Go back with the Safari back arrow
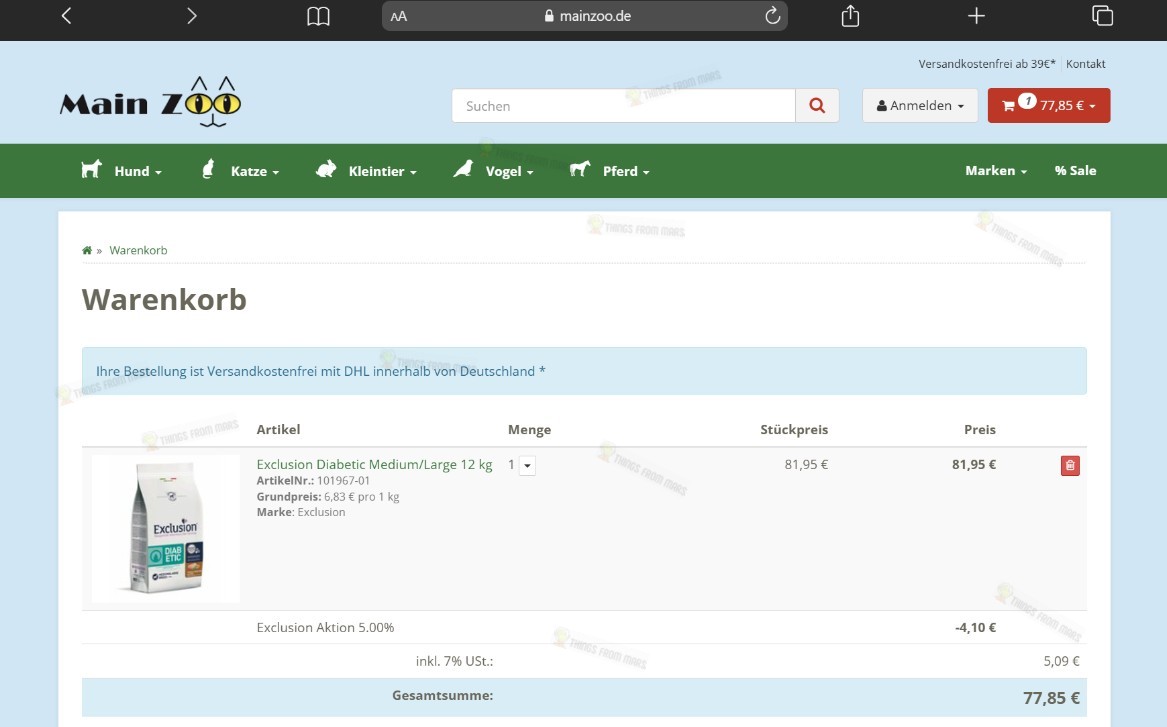 [66, 16]
